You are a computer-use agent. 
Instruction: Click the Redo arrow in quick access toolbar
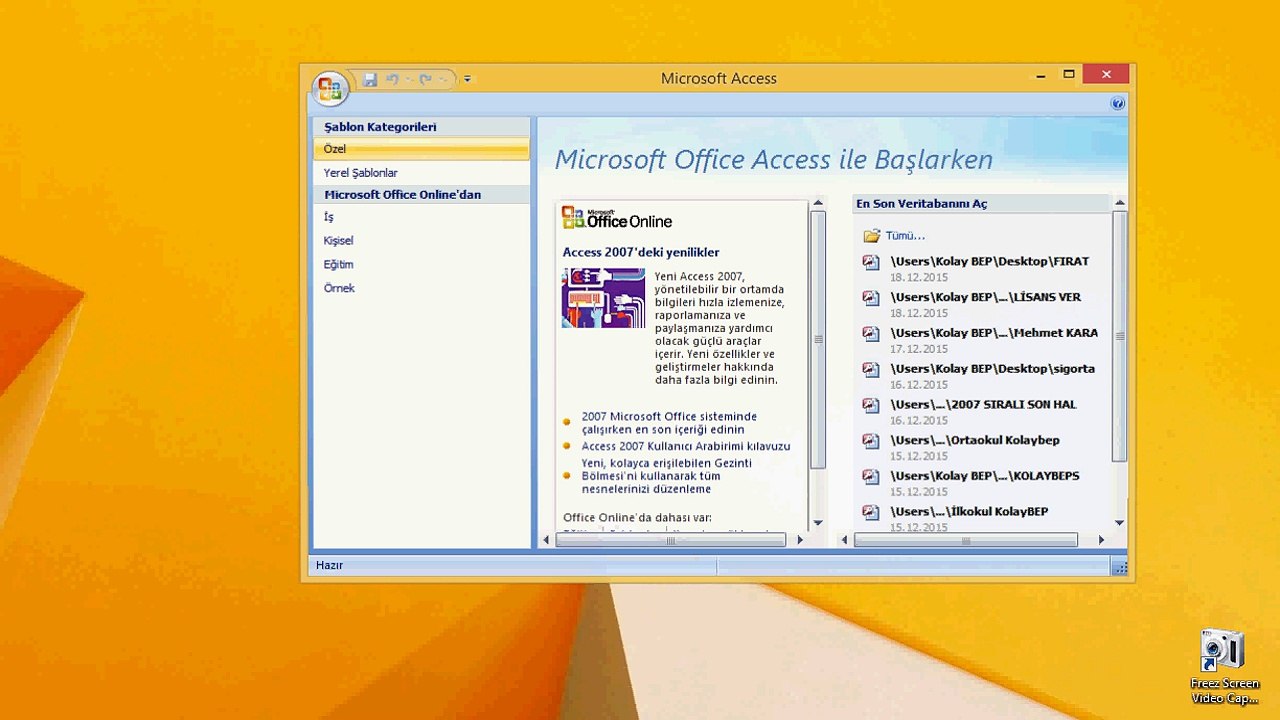point(425,79)
